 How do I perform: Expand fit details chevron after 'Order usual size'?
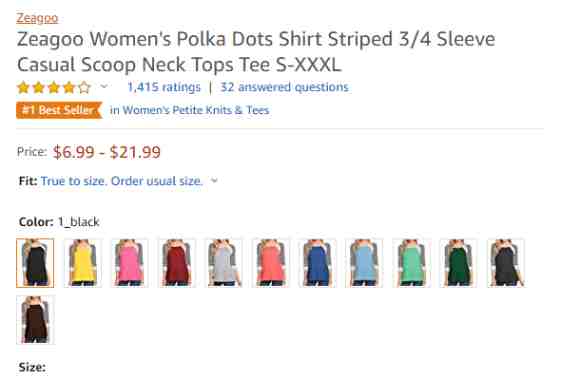pos(214,181)
